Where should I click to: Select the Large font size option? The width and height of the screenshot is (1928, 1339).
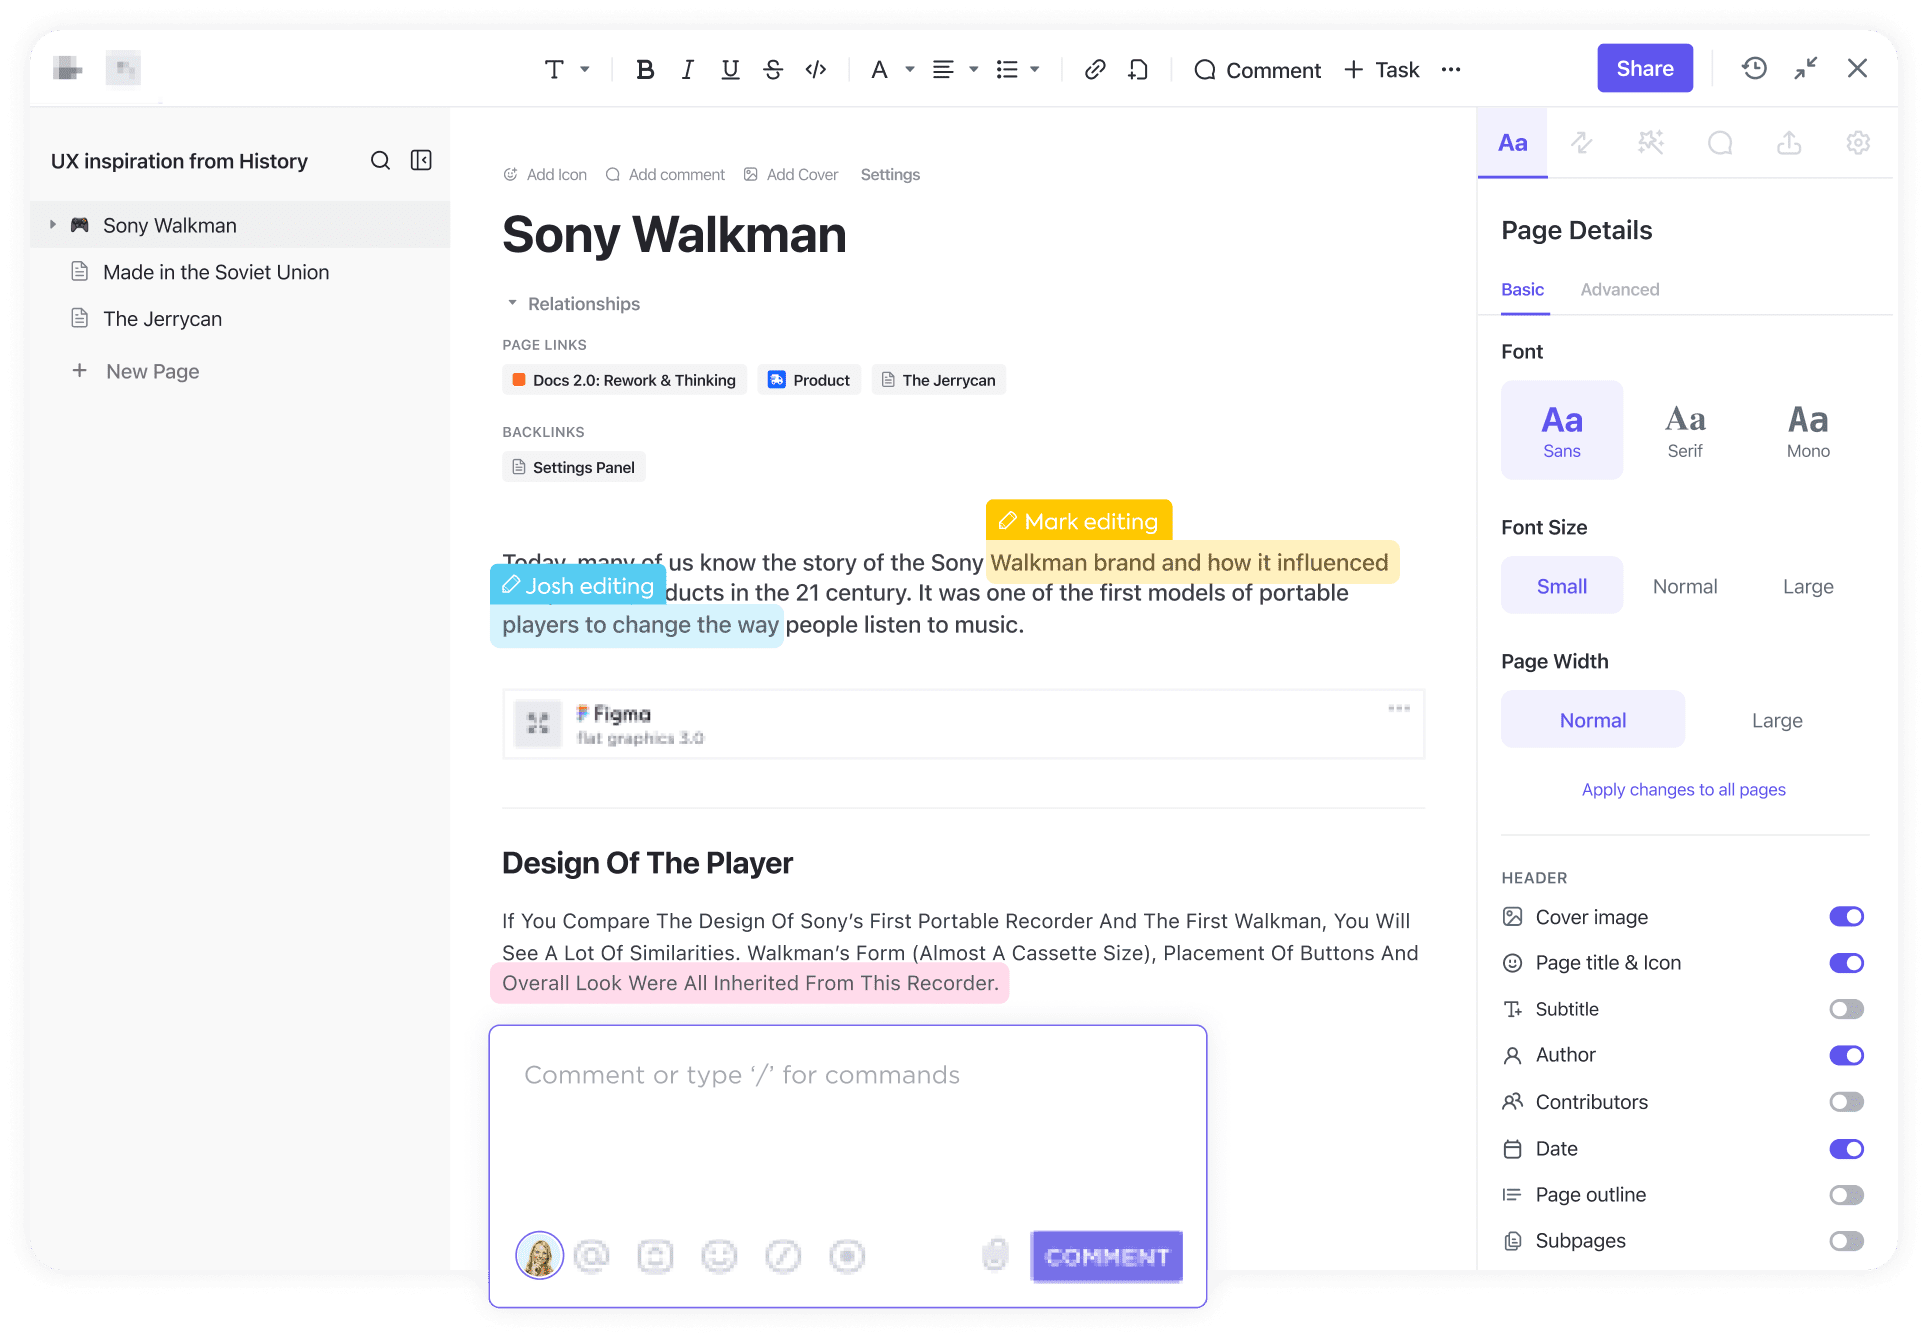[1806, 587]
